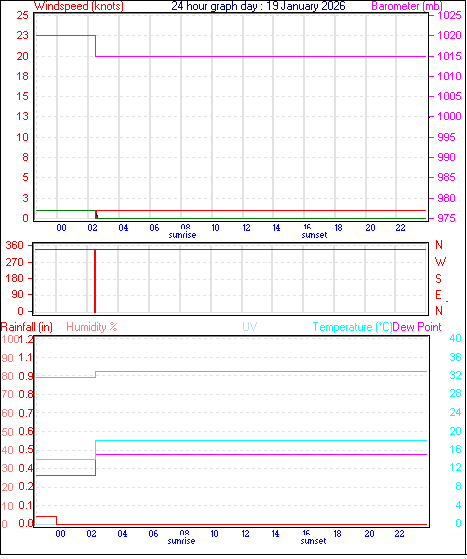
Task: Click the 'sunrise' label under the windspeed graph
Action: point(183,235)
